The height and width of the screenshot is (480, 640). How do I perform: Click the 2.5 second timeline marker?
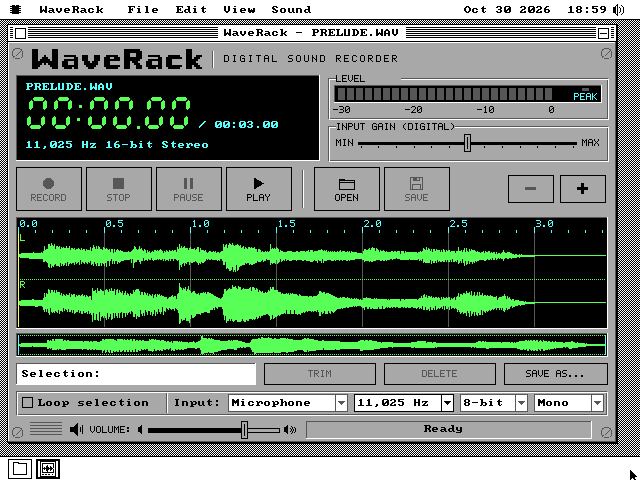459,224
